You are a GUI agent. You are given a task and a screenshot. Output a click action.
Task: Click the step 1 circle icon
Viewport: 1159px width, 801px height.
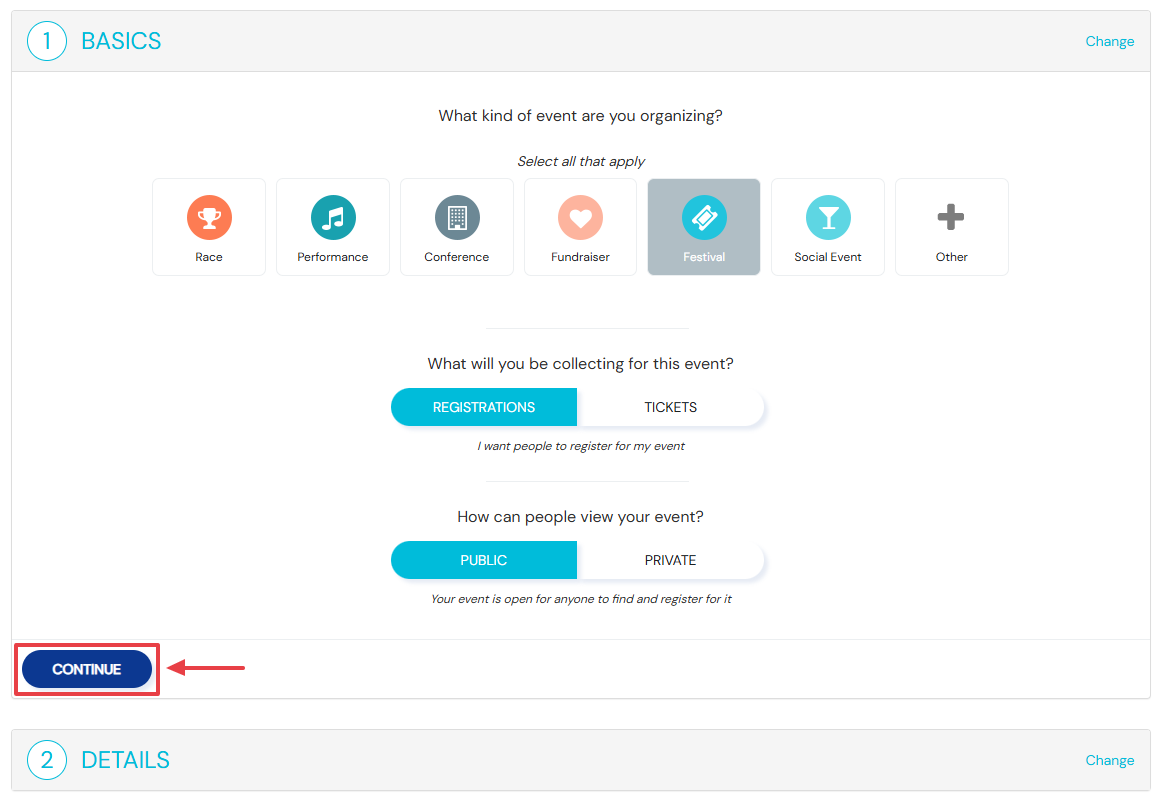47,41
